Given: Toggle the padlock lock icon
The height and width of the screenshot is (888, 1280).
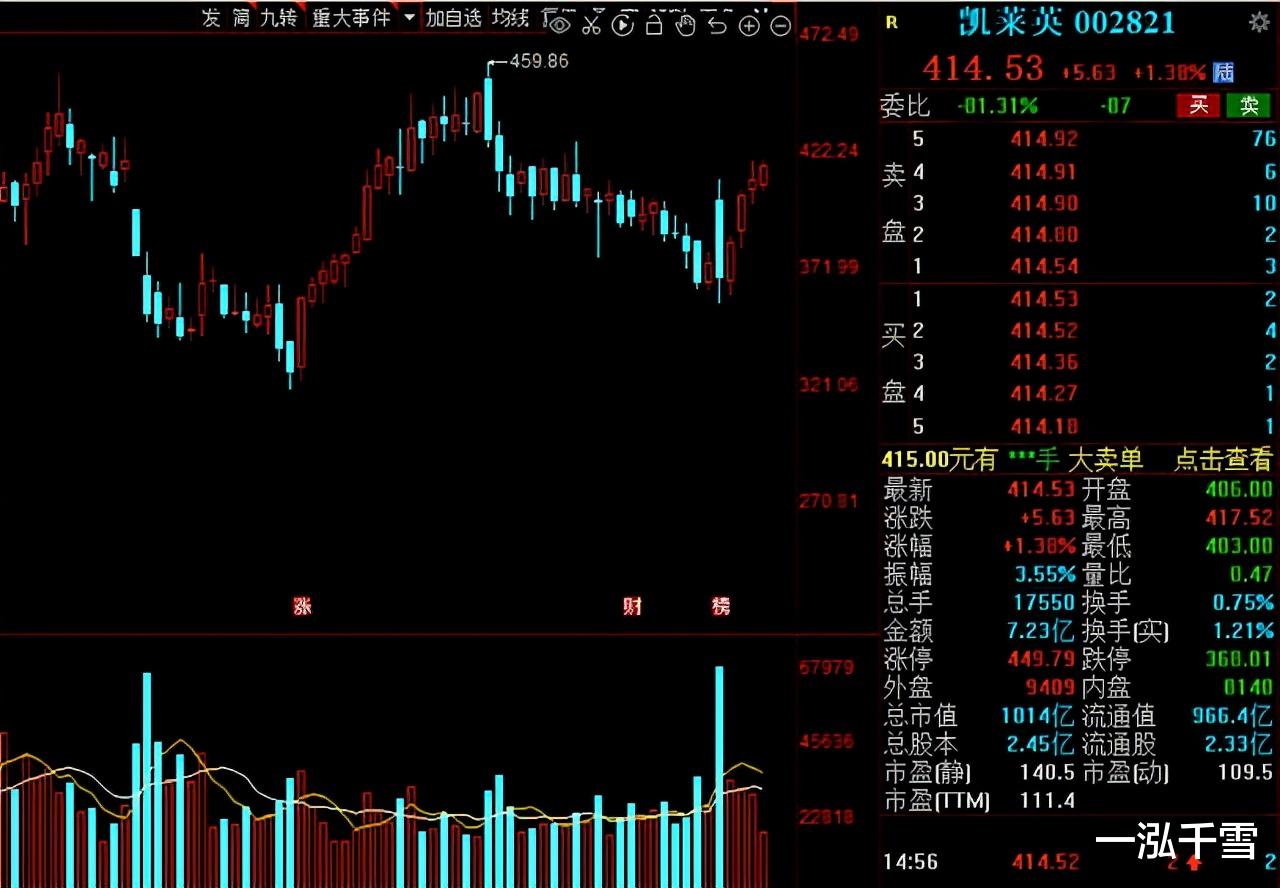Looking at the screenshot, I should pos(654,23).
